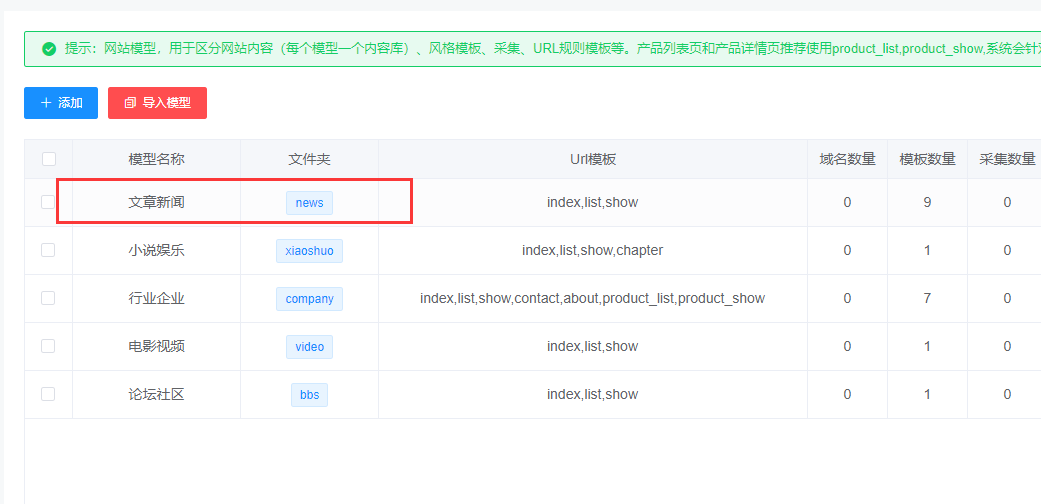The image size is (1041, 504).
Task: Select the 论坛社区 model name cell
Action: 157,394
